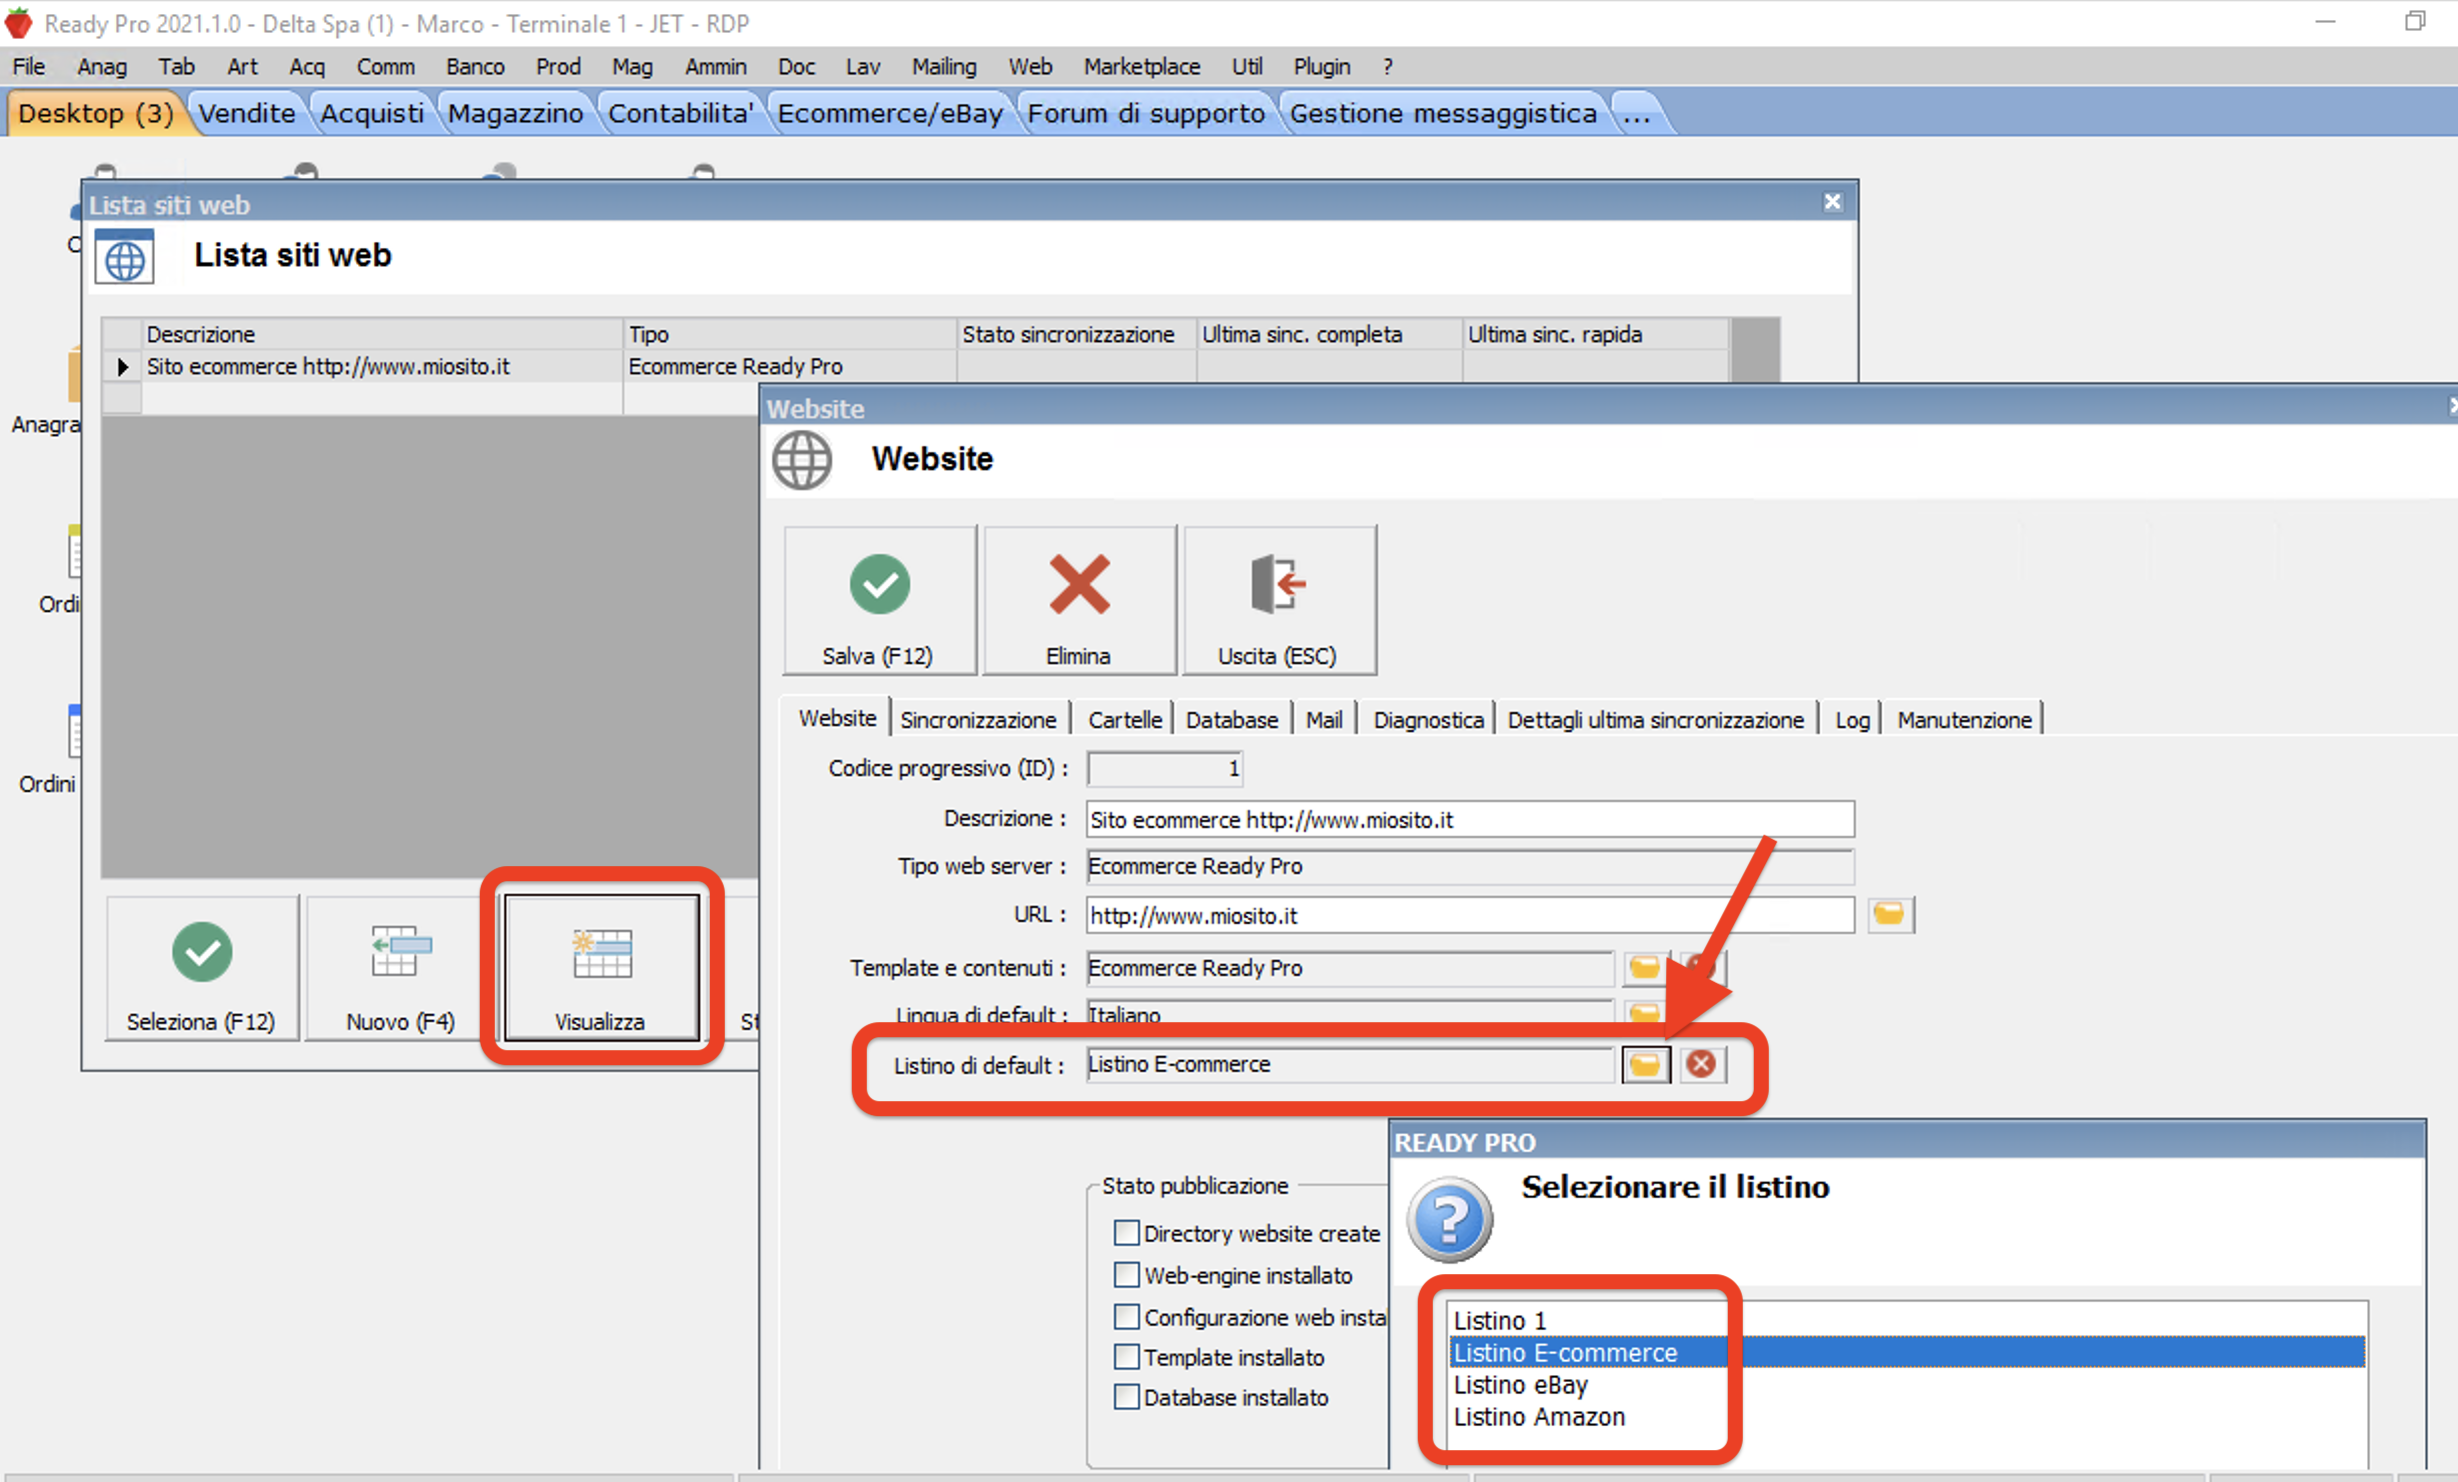Switch to Contabilita' desktop tab
The height and width of the screenshot is (1482, 2458).
tap(681, 113)
